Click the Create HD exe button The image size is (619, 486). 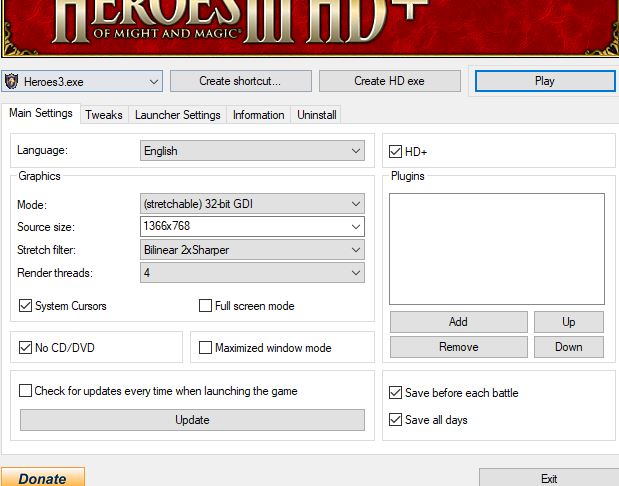tap(390, 81)
